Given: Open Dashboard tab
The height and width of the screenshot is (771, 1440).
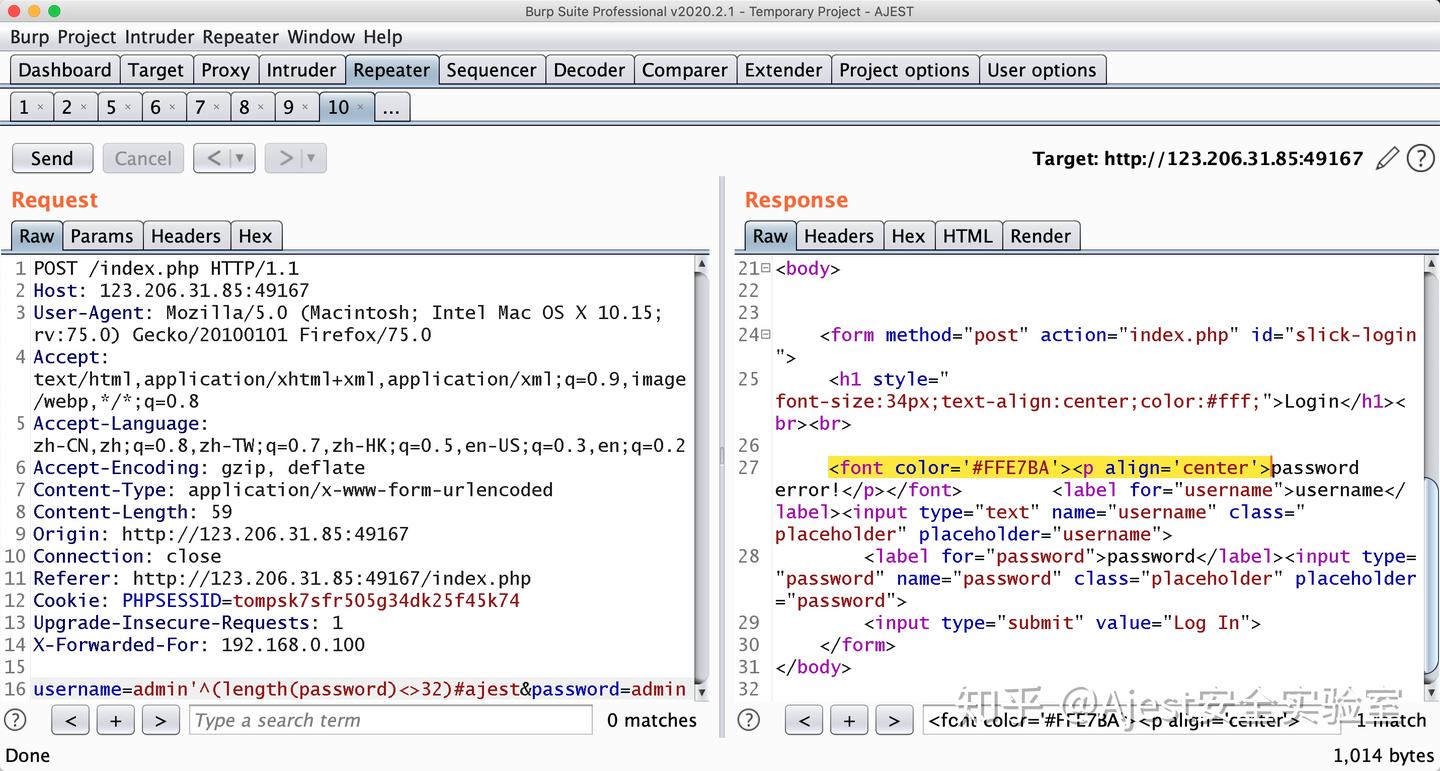Looking at the screenshot, I should click(65, 70).
